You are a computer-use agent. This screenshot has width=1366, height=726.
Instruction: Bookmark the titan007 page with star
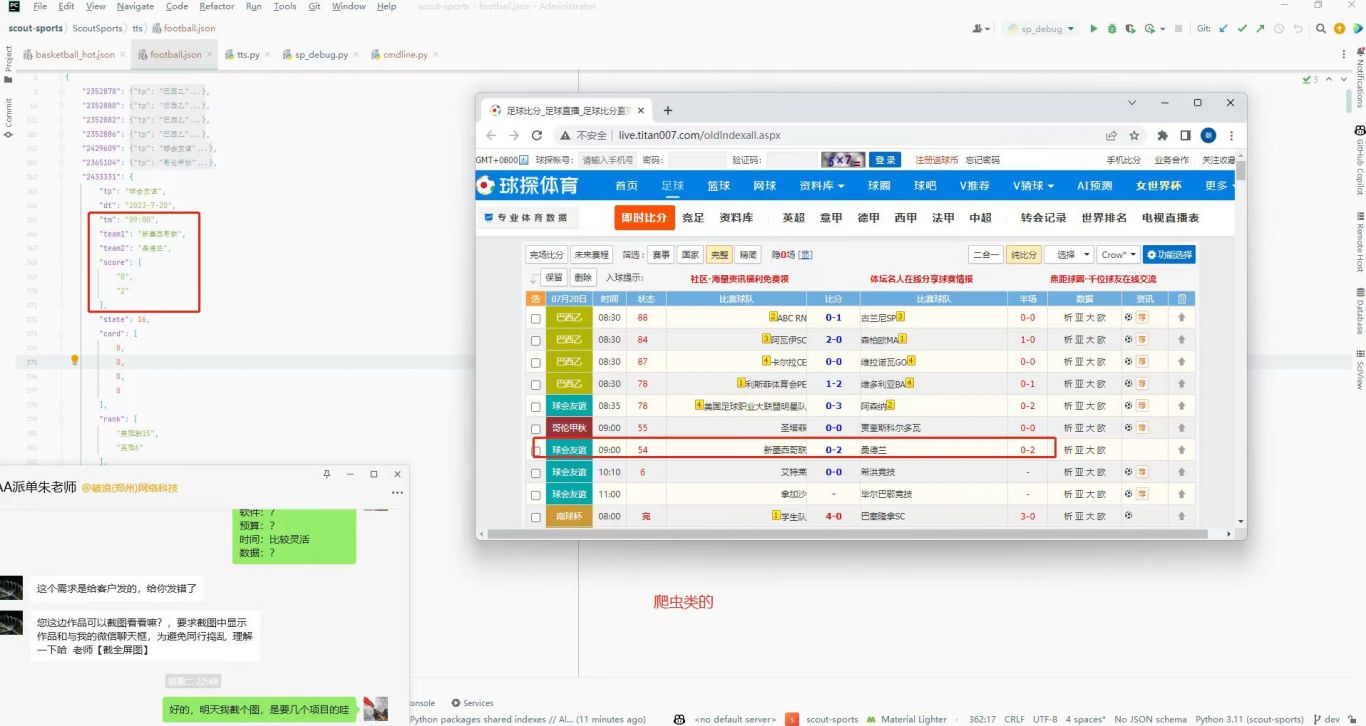[x=1134, y=135]
